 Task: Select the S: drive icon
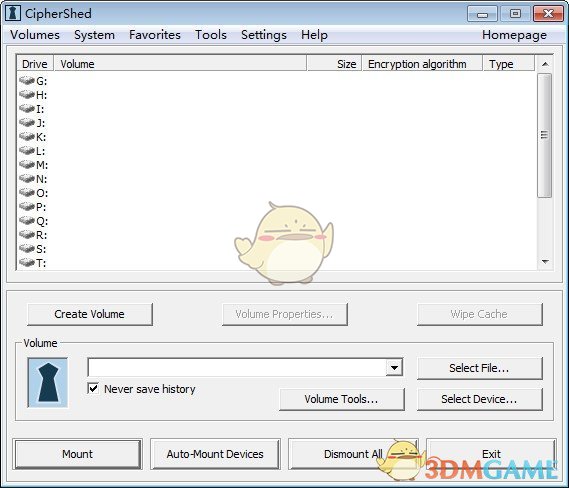point(27,249)
